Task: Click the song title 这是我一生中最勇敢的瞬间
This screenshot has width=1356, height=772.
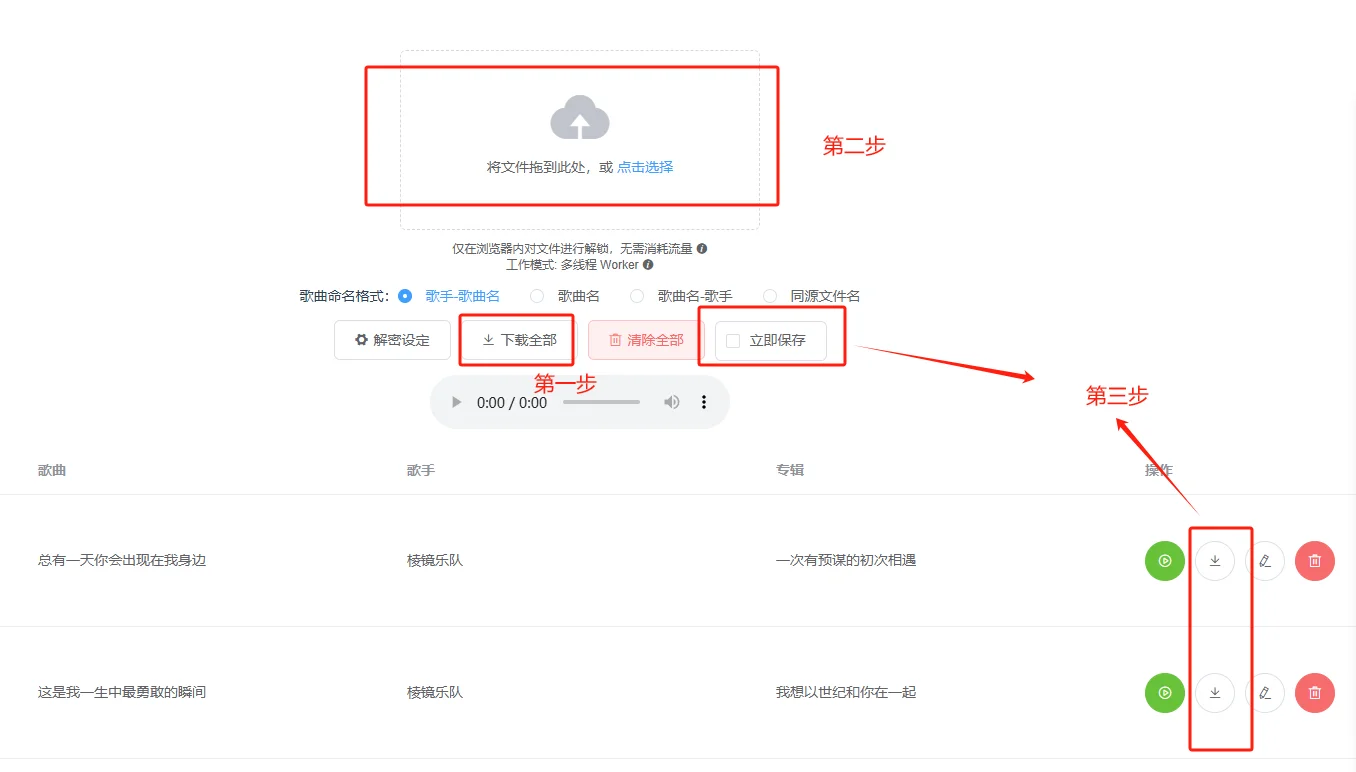Action: pyautogui.click(x=122, y=692)
